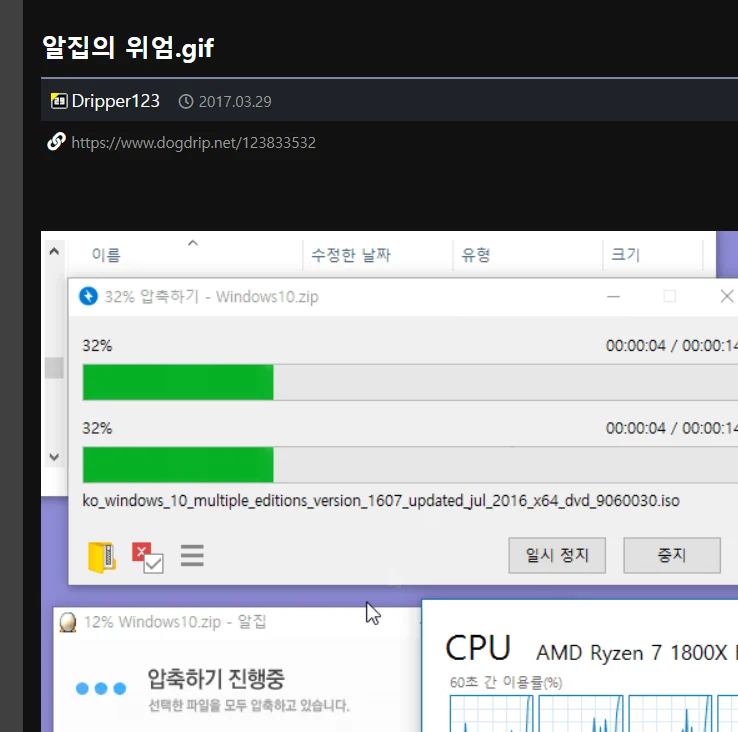Sort by the 크기 column header
738x732 pixels.
coord(626,255)
